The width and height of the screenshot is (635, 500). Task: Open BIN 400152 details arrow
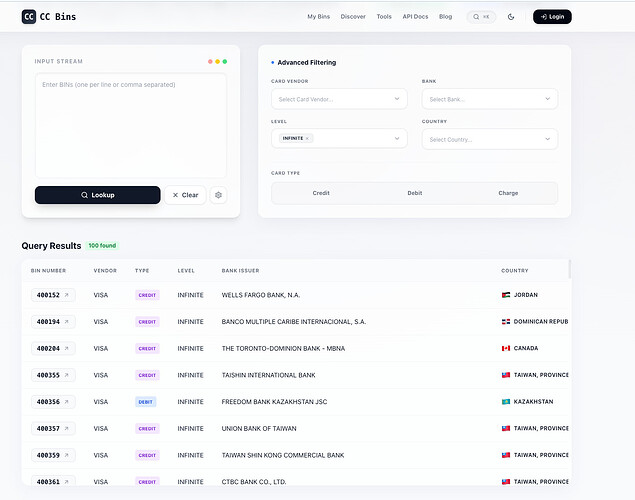[67, 295]
